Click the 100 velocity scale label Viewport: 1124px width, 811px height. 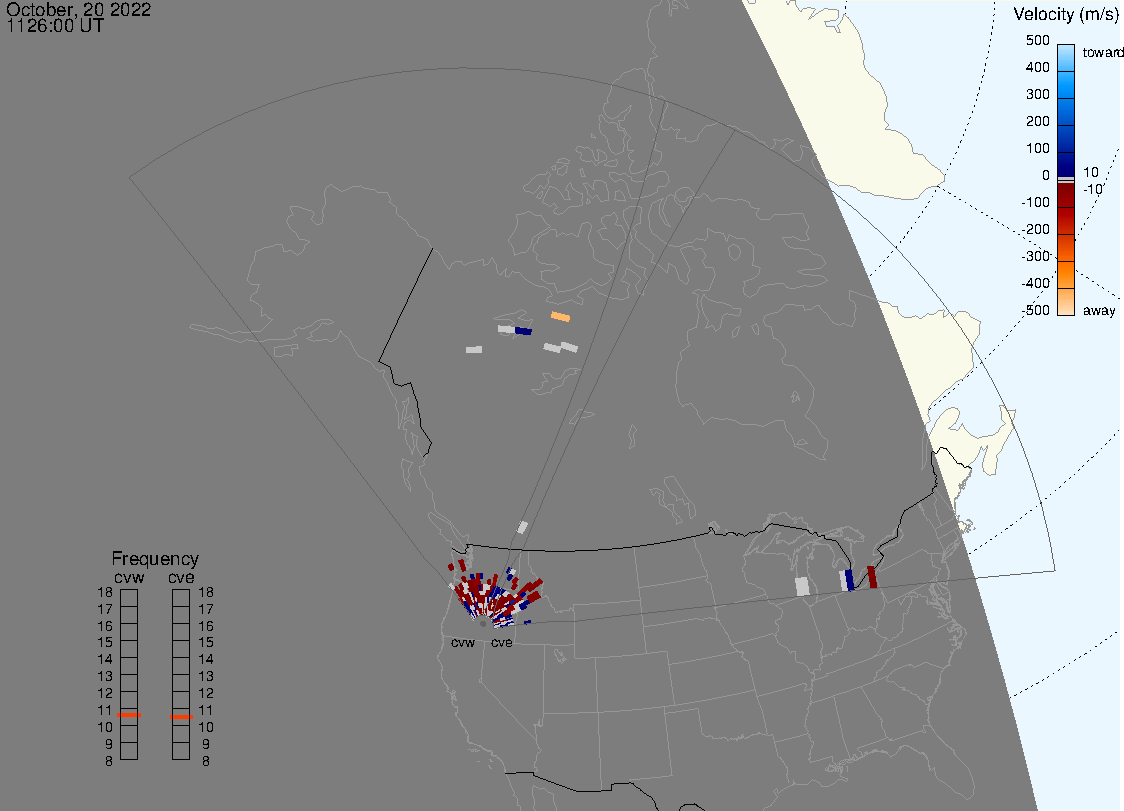tap(1037, 148)
